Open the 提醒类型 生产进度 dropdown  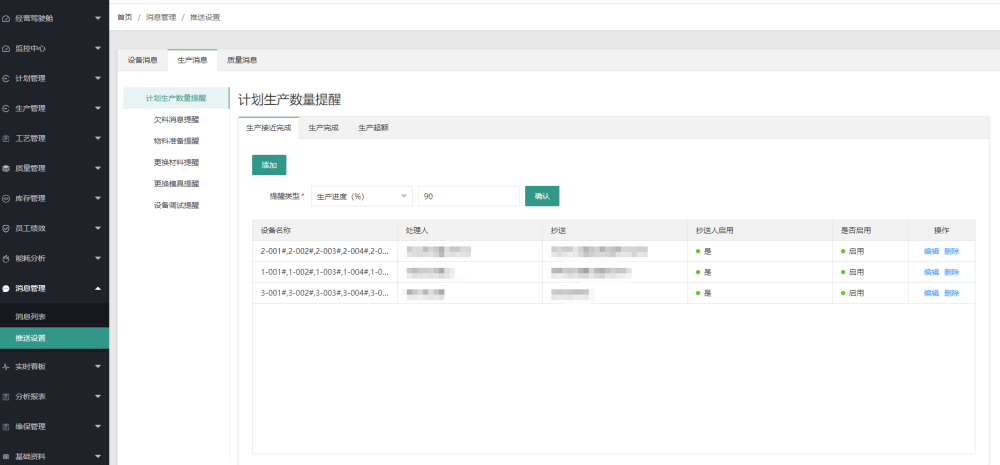coord(362,197)
